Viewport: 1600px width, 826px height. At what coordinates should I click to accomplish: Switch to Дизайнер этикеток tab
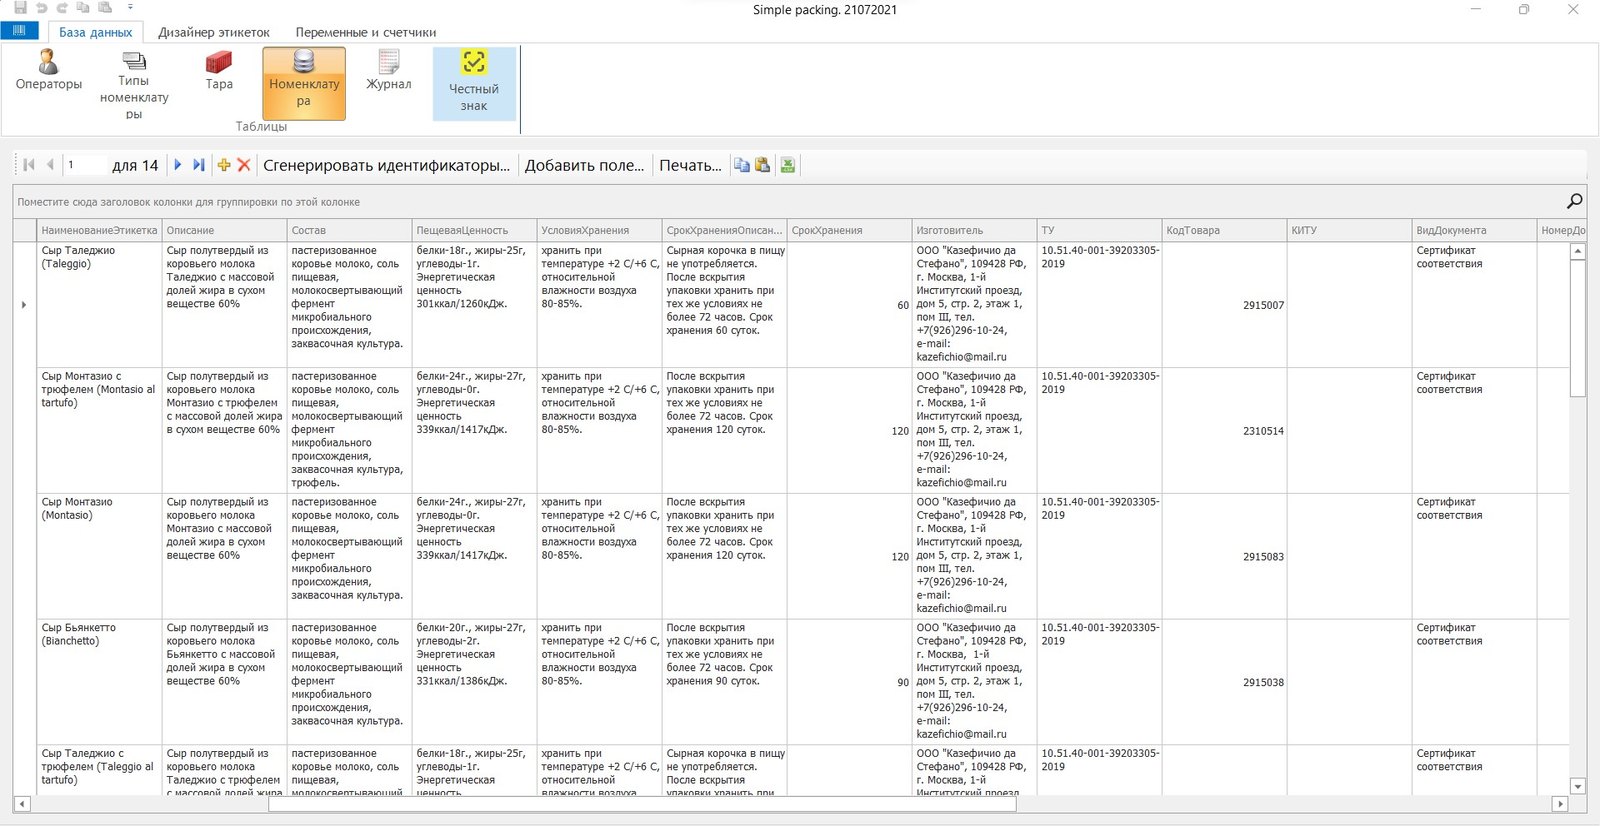pos(214,32)
